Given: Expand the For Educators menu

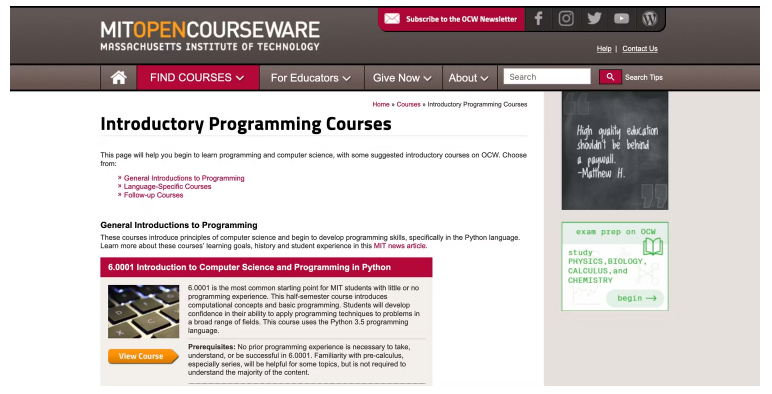Looking at the screenshot, I should click(x=311, y=78).
